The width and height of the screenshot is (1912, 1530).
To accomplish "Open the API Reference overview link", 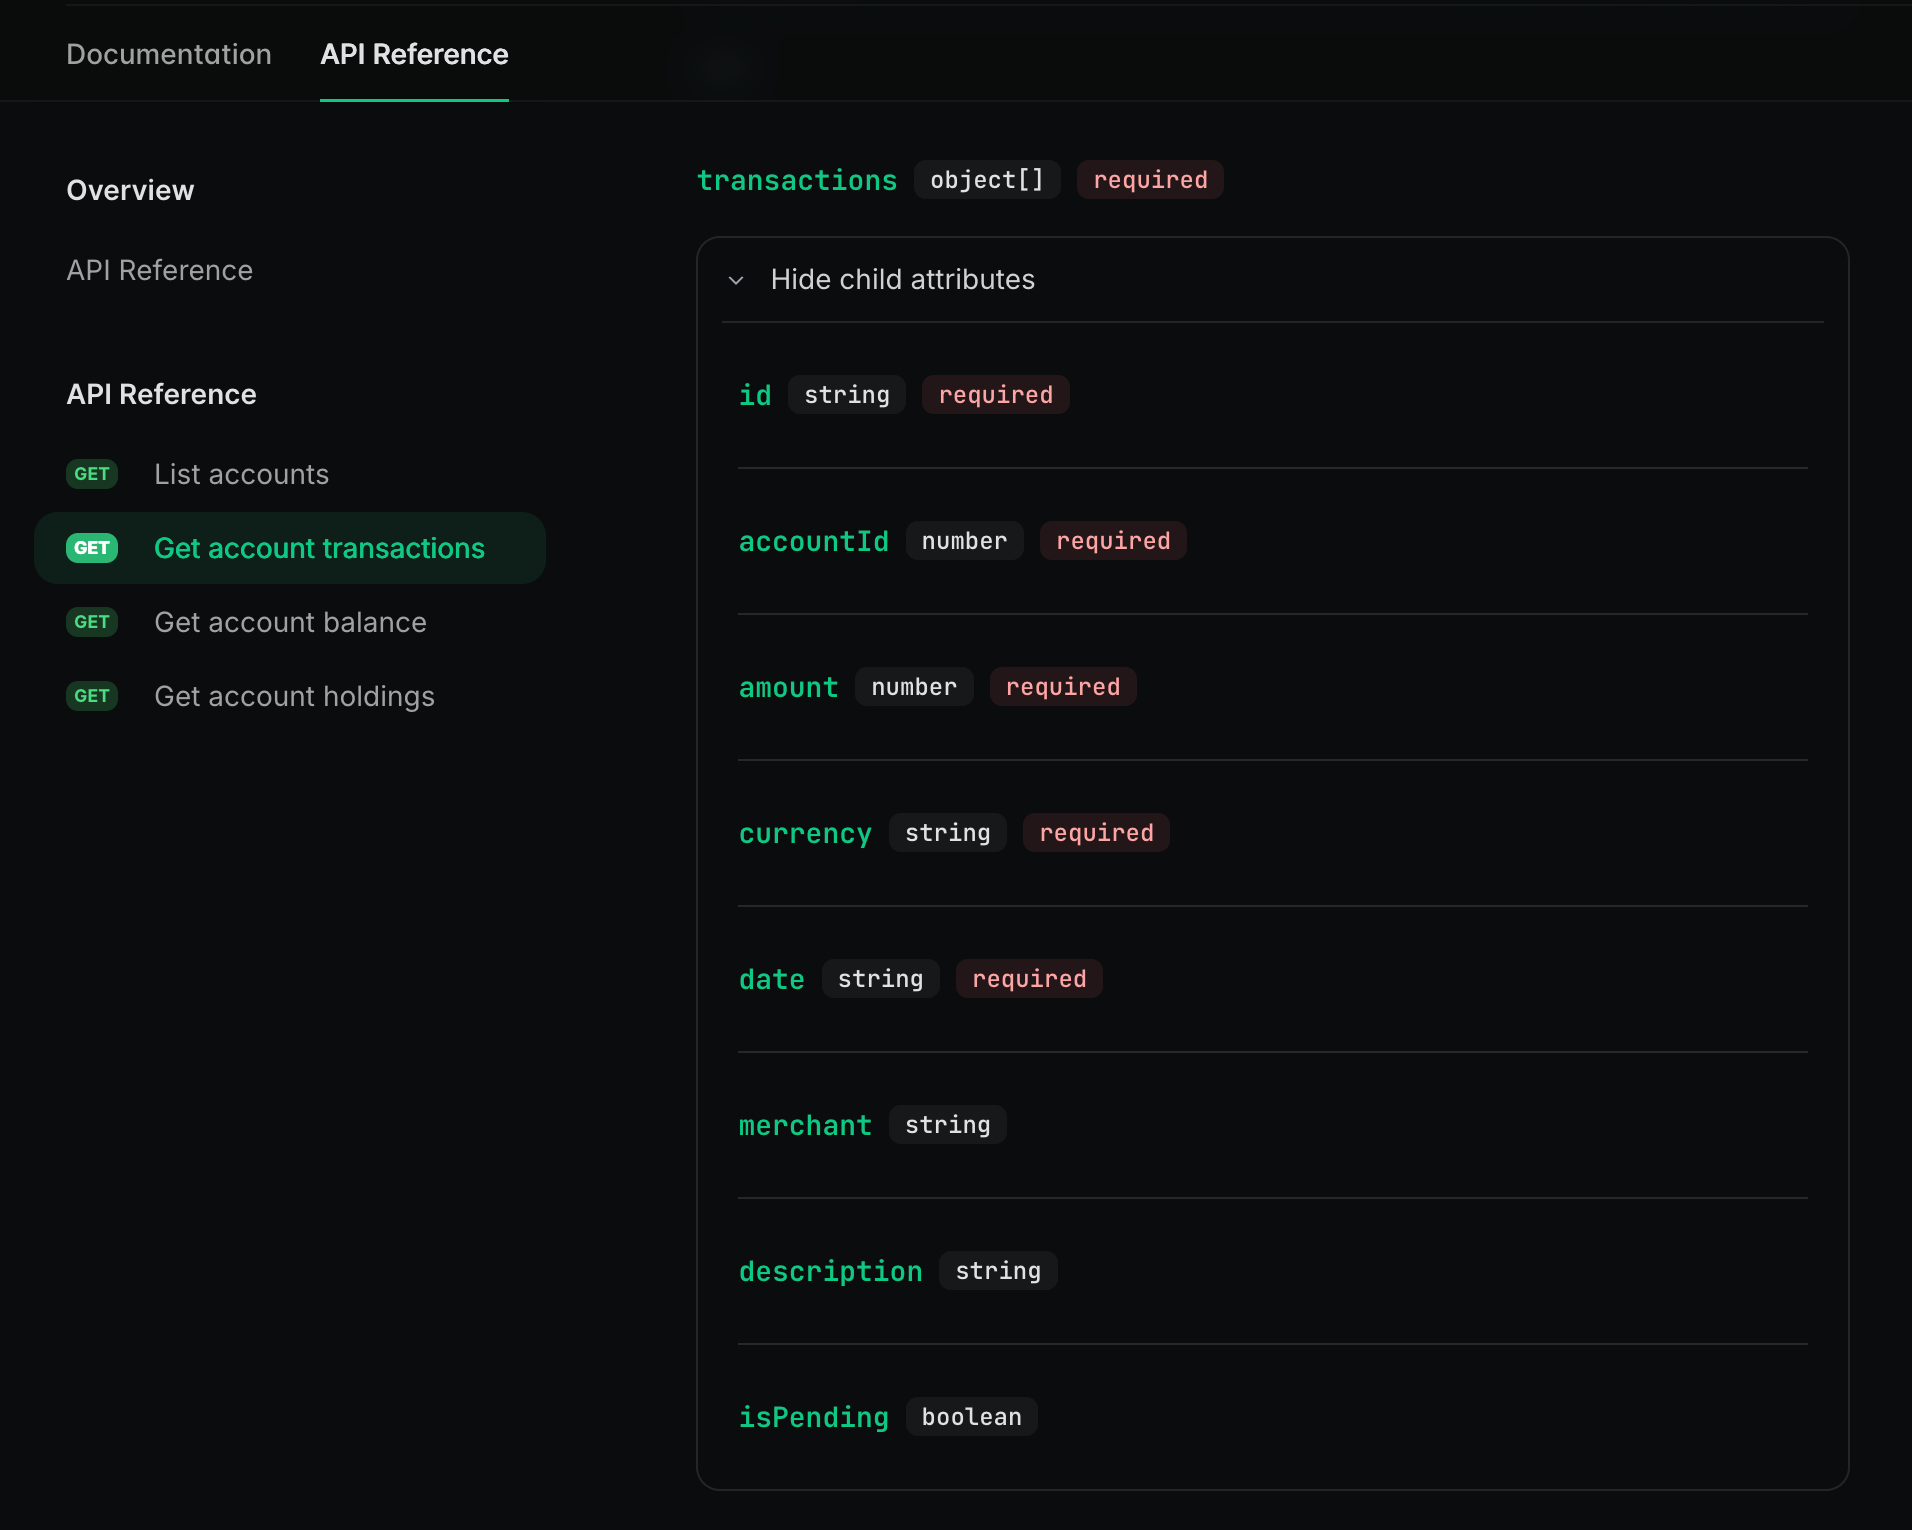I will (160, 270).
